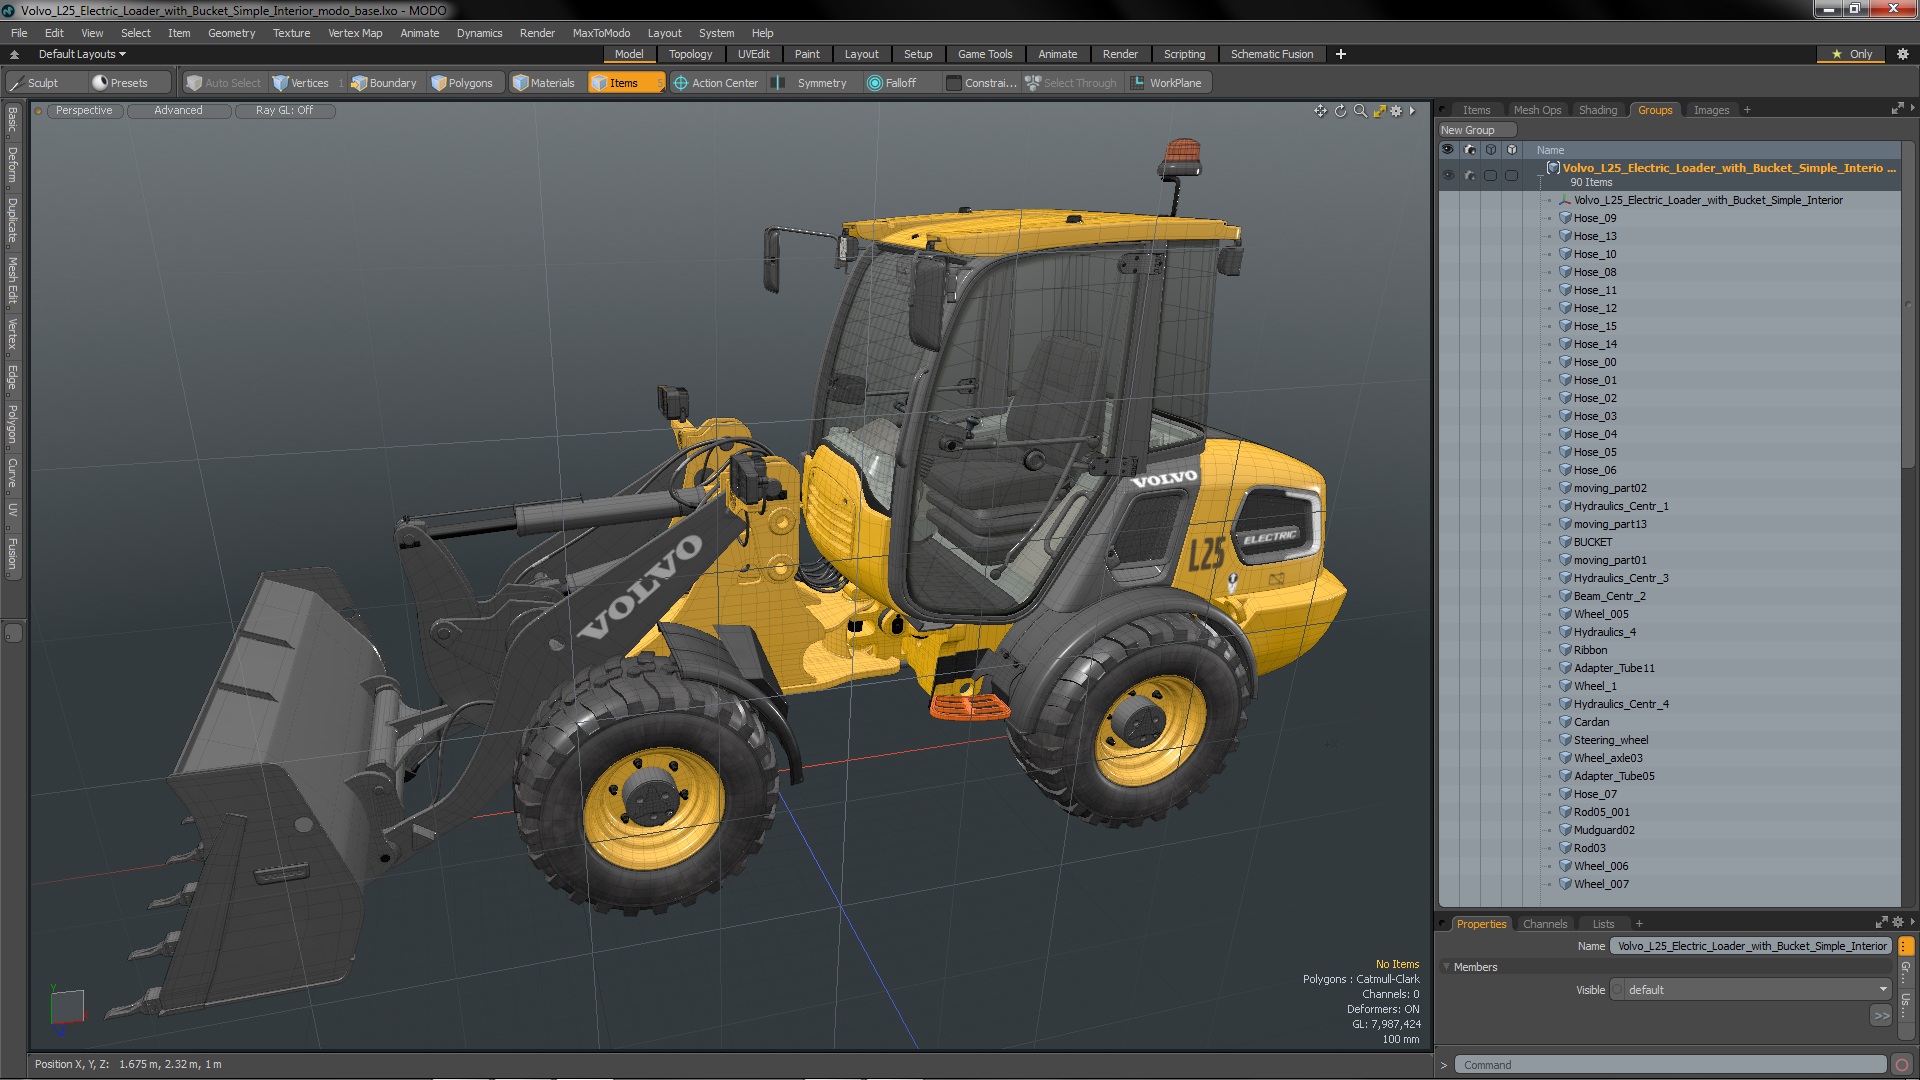Click the viewport pan/move icon
Screen dimensions: 1920x1080
[1320, 111]
